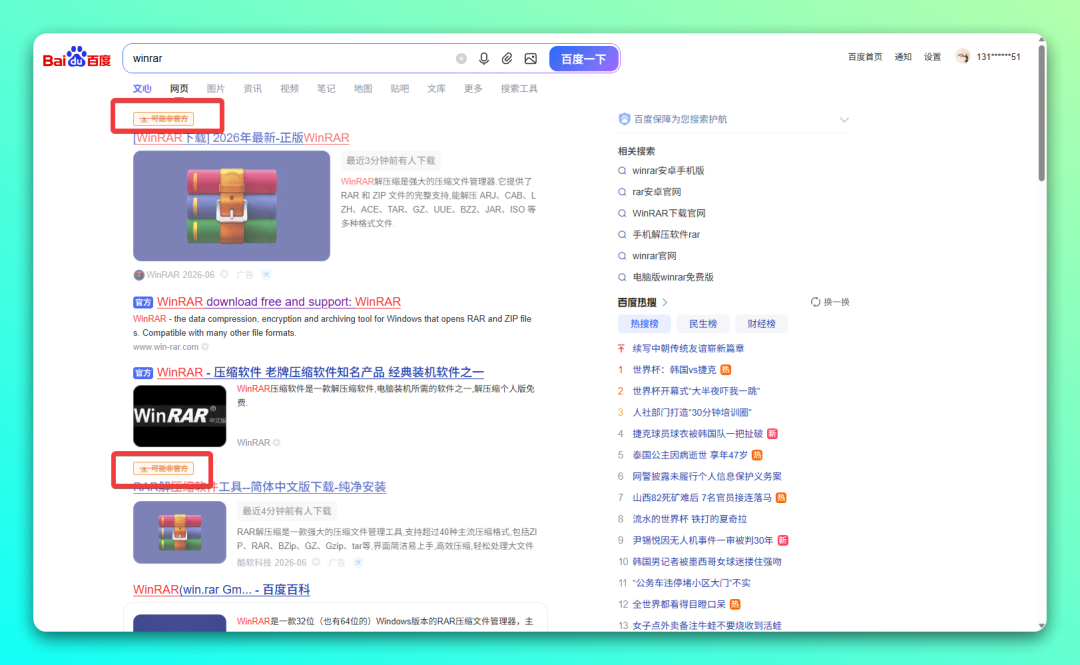Search related term rar安卓官网
The height and width of the screenshot is (665, 1080).
[656, 192]
